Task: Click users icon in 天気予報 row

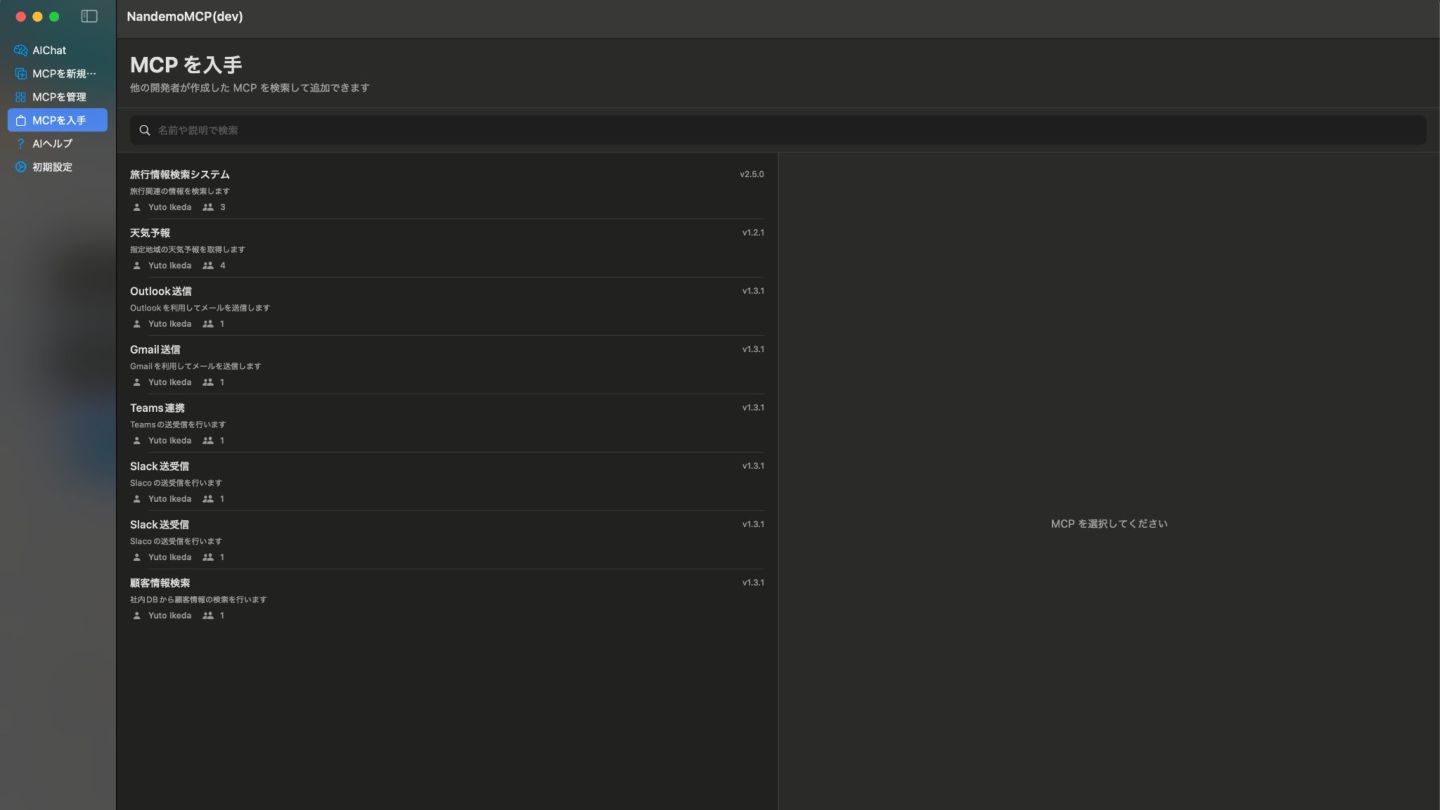Action: (208, 265)
